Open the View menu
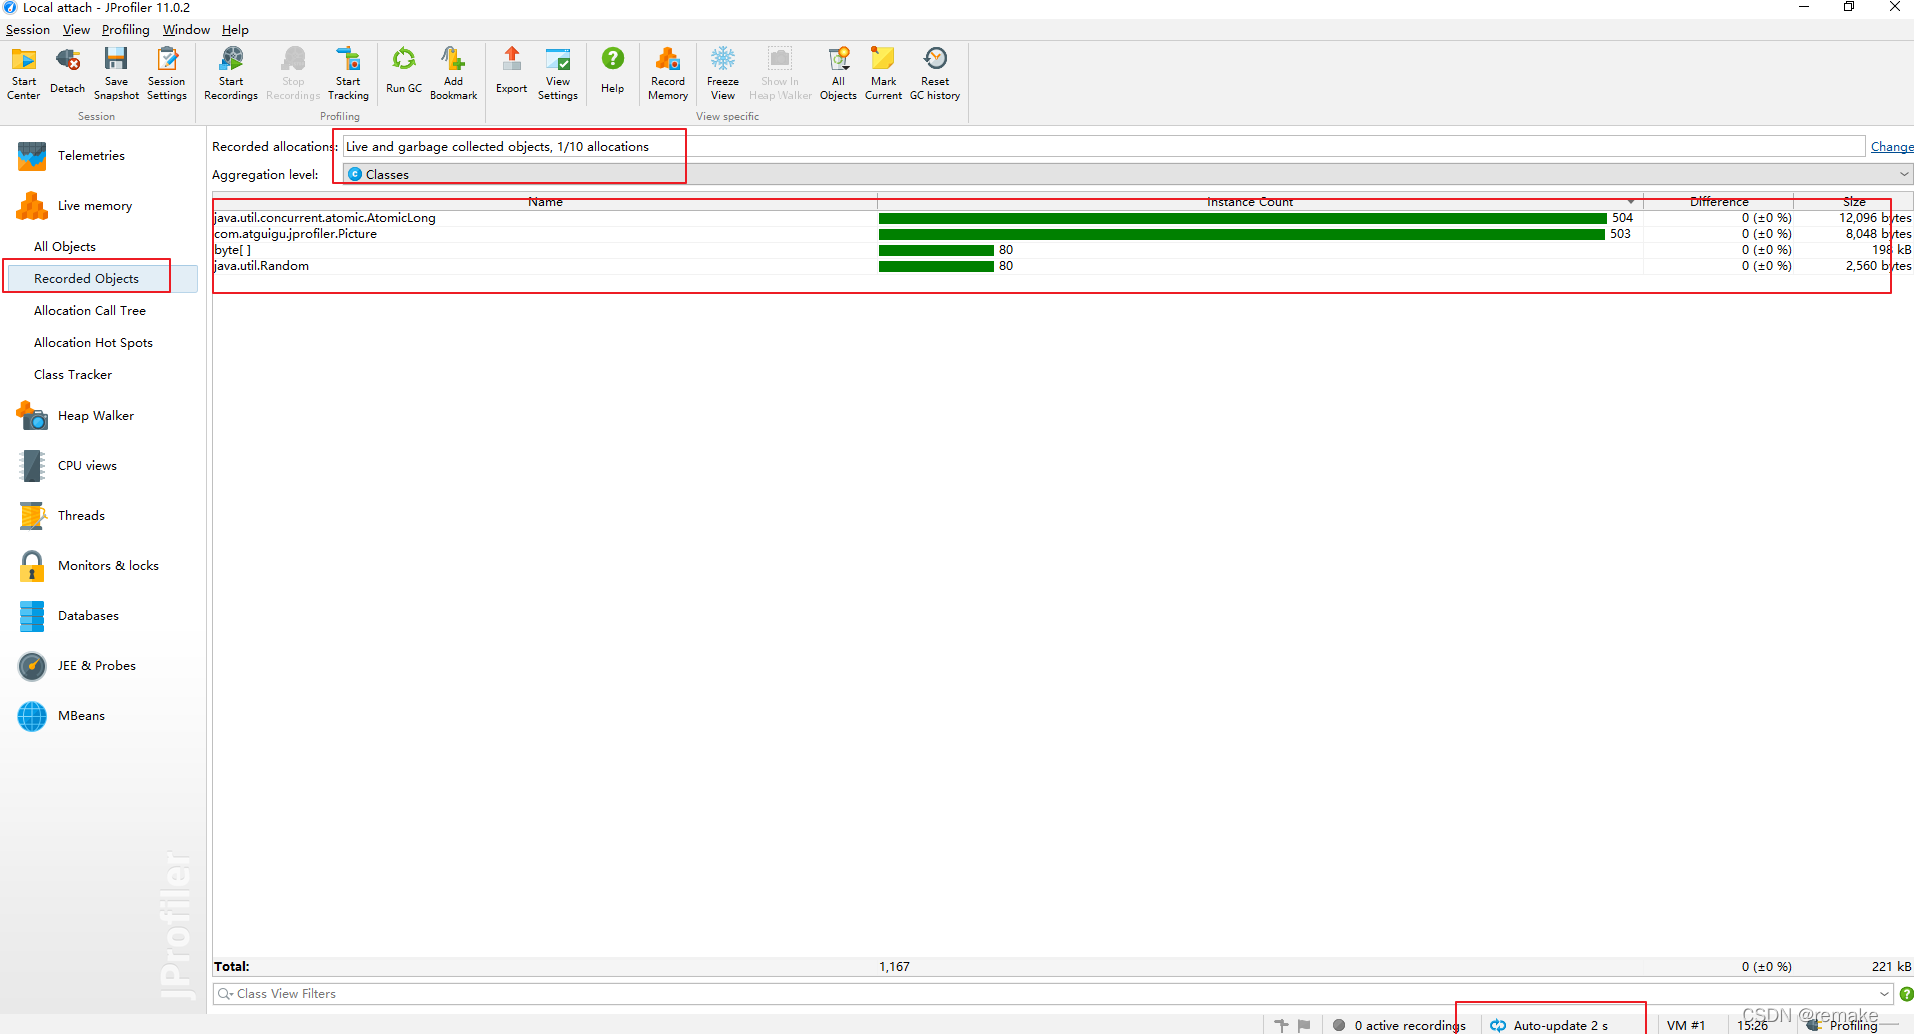The height and width of the screenshot is (1034, 1914). pyautogui.click(x=76, y=30)
